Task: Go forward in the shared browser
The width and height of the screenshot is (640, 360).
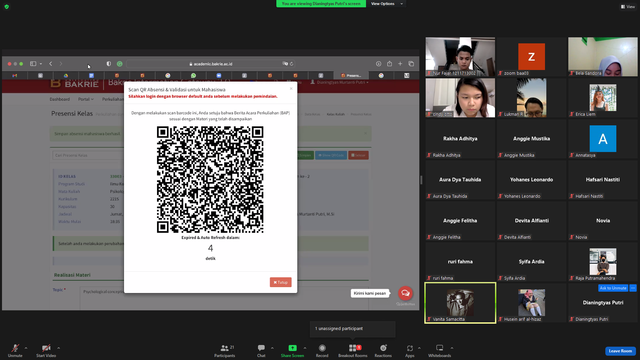Action: [x=61, y=64]
